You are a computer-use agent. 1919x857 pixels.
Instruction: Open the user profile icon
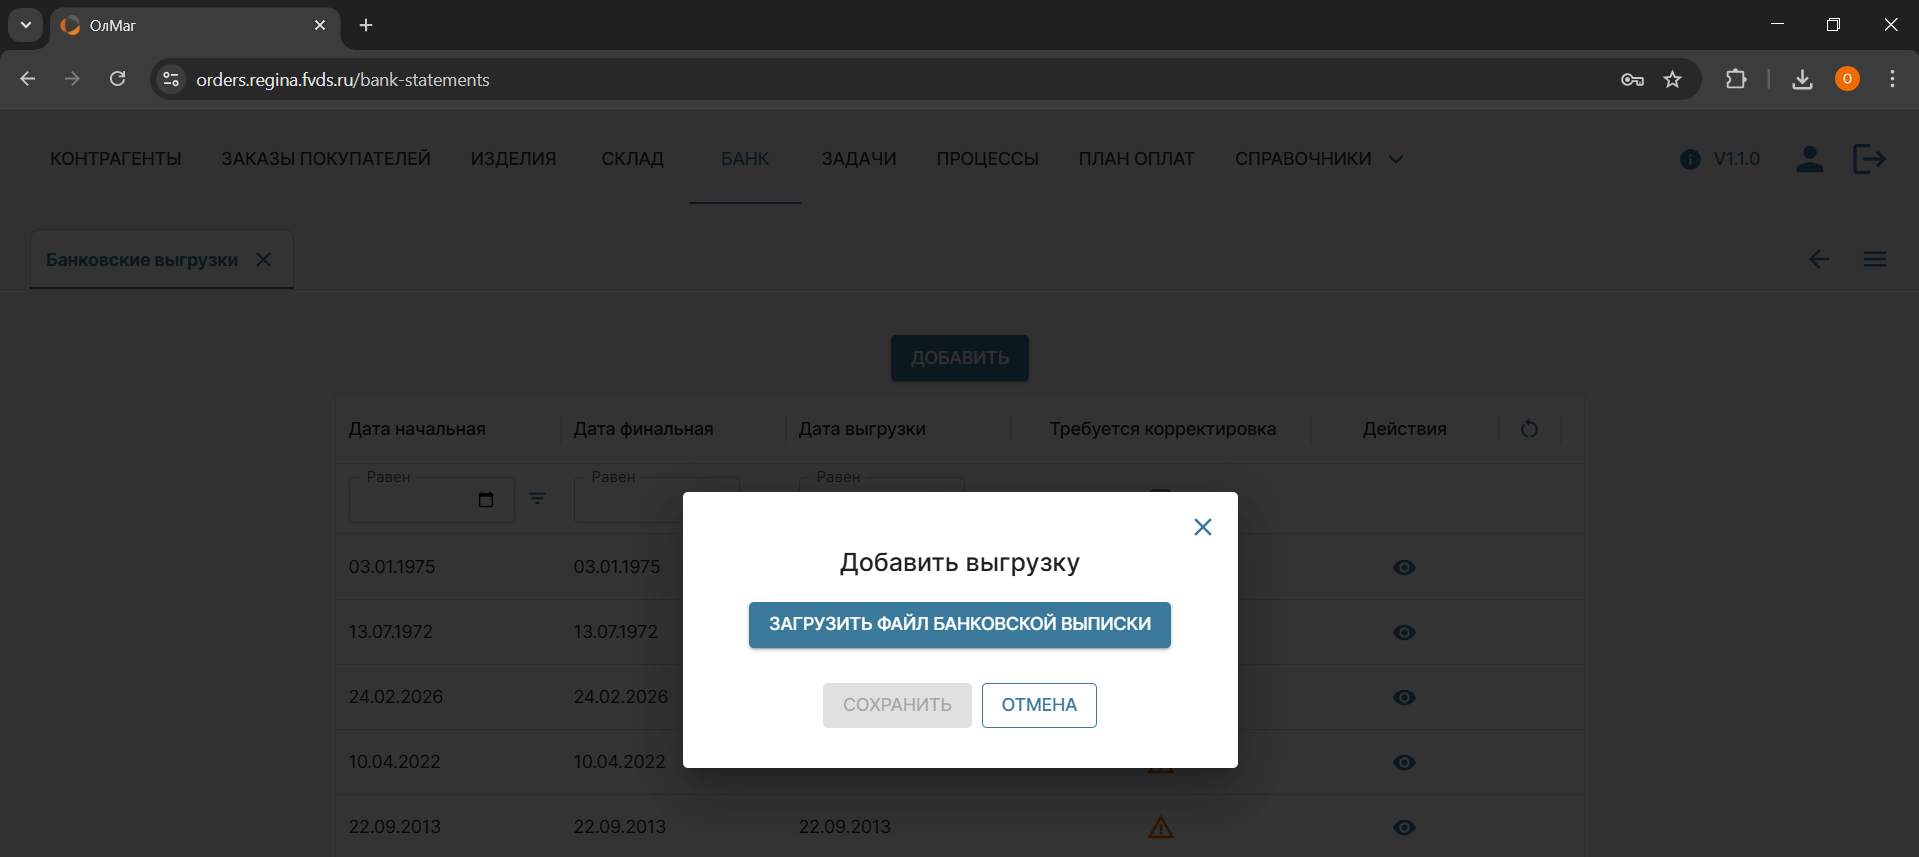1809,159
